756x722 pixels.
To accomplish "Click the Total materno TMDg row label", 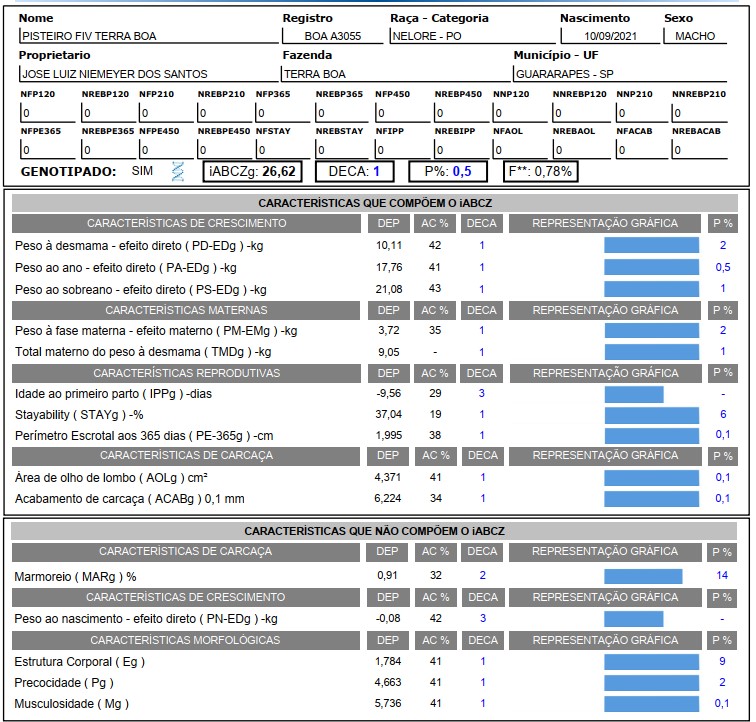I will point(143,352).
